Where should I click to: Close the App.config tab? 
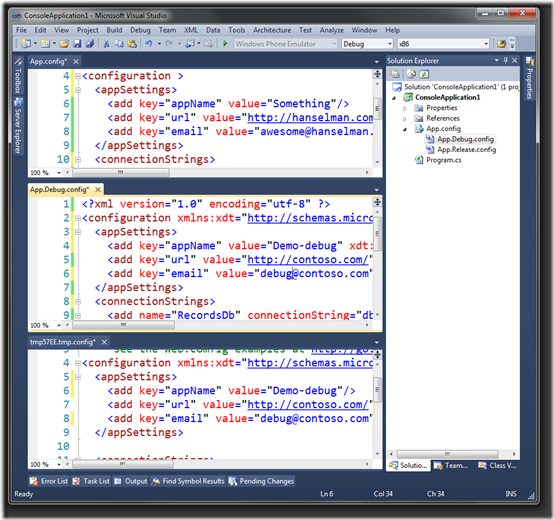pyautogui.click(x=76, y=61)
